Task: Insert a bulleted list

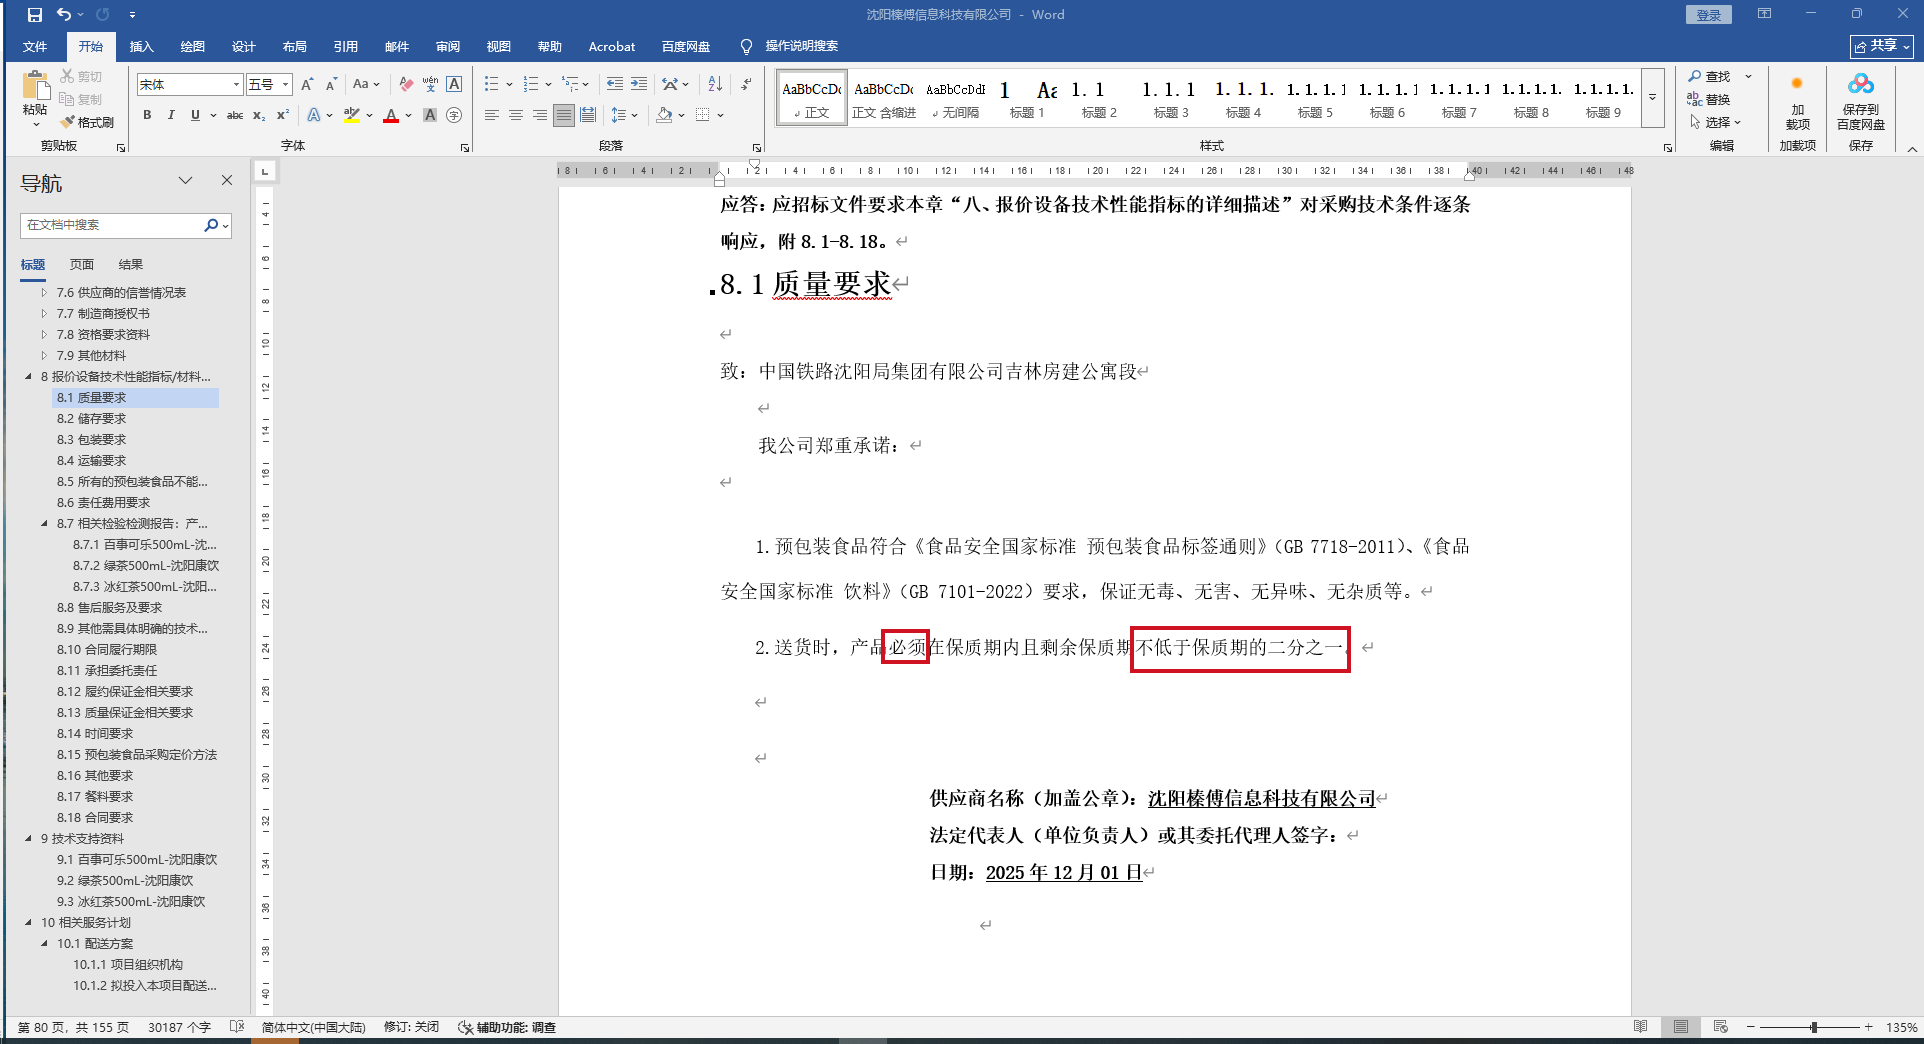Action: point(492,84)
